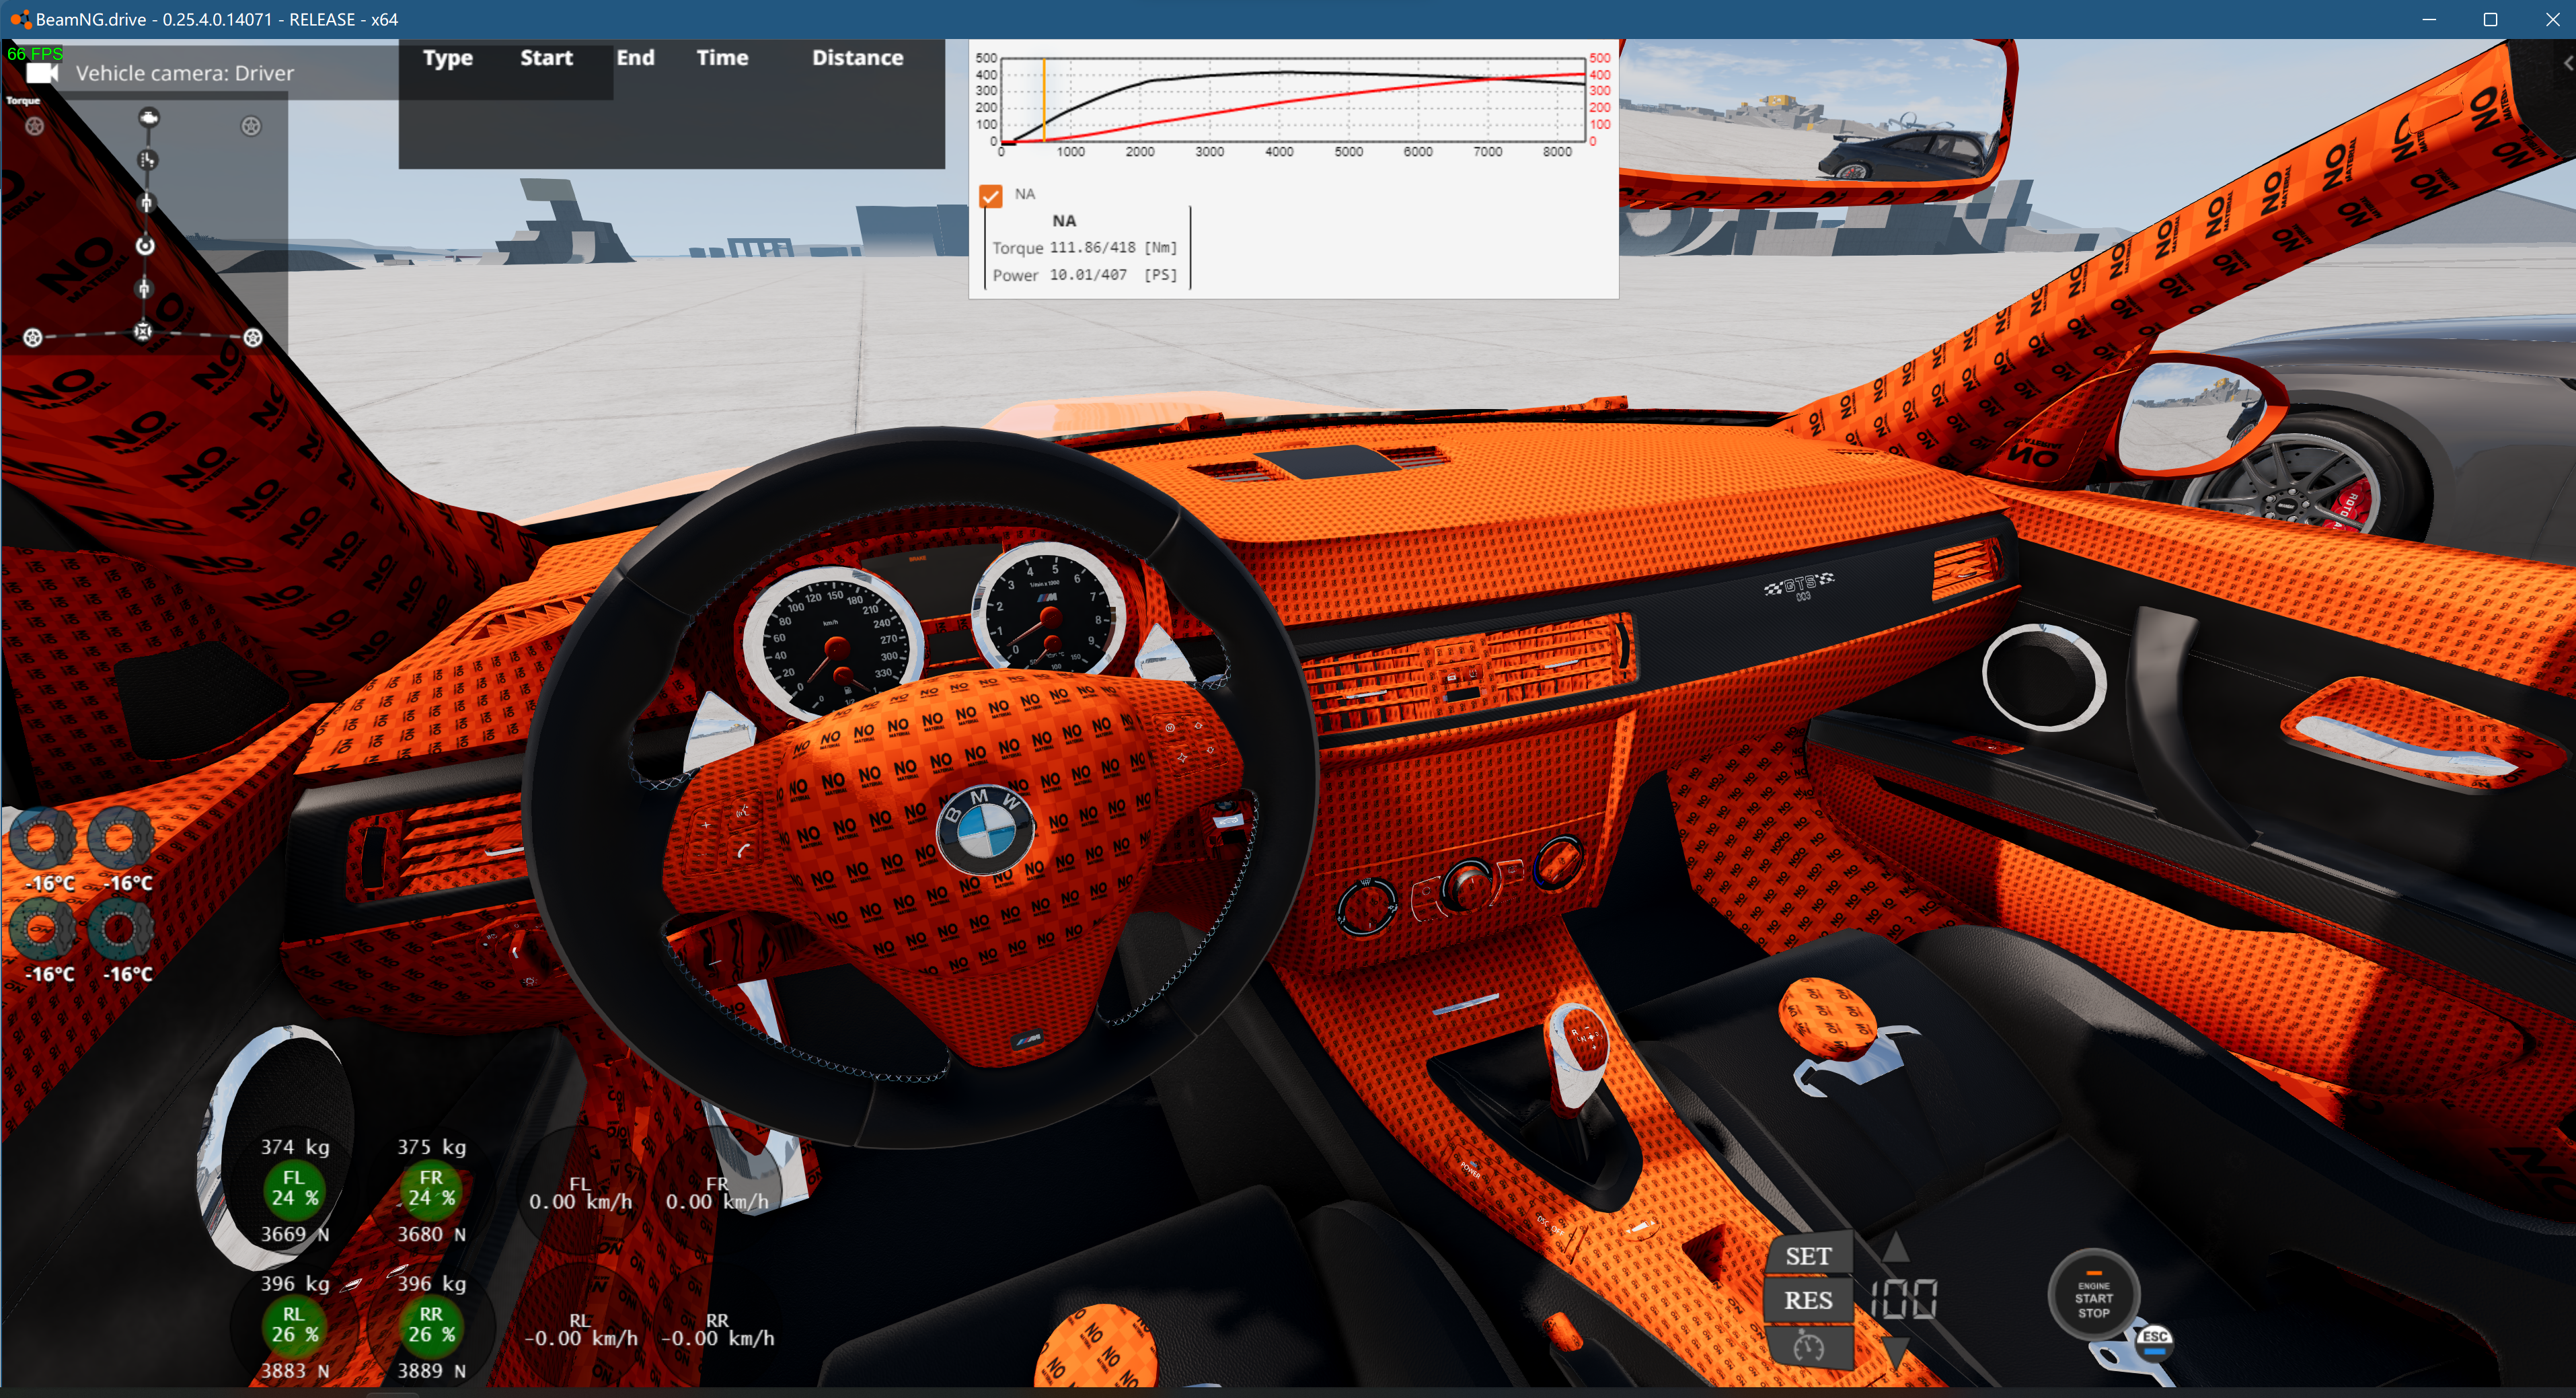Screen dimensions: 2576x1398
Task: Click the center differential icon in powertrain diagram
Action: click(145, 246)
